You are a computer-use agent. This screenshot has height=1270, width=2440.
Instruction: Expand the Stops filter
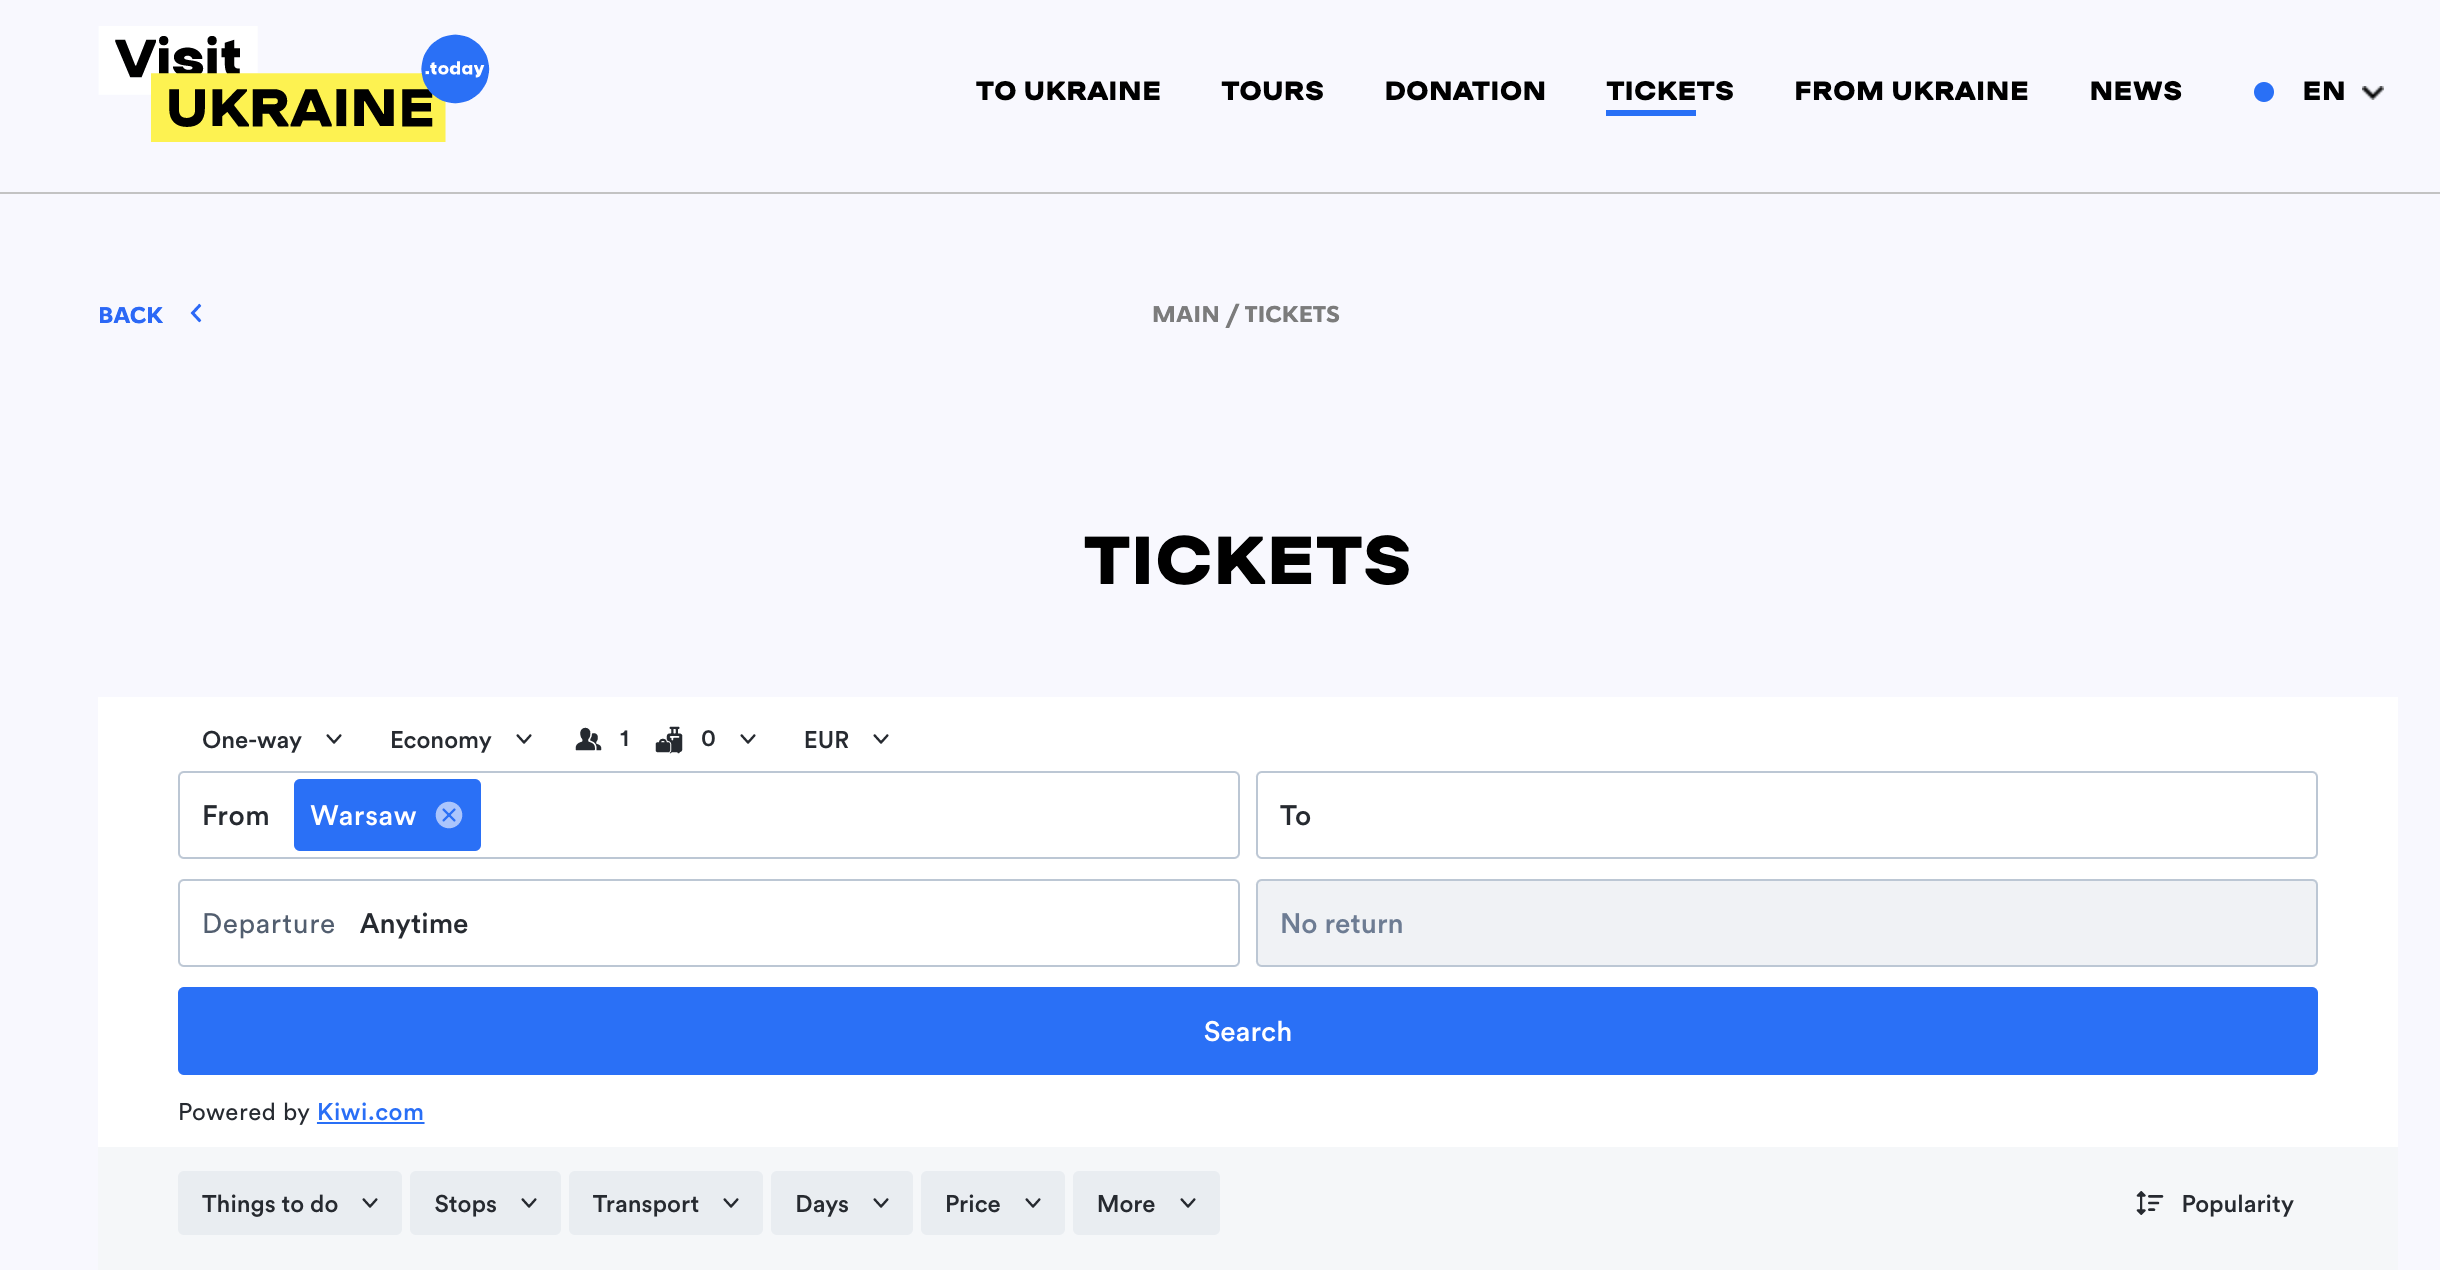point(485,1203)
